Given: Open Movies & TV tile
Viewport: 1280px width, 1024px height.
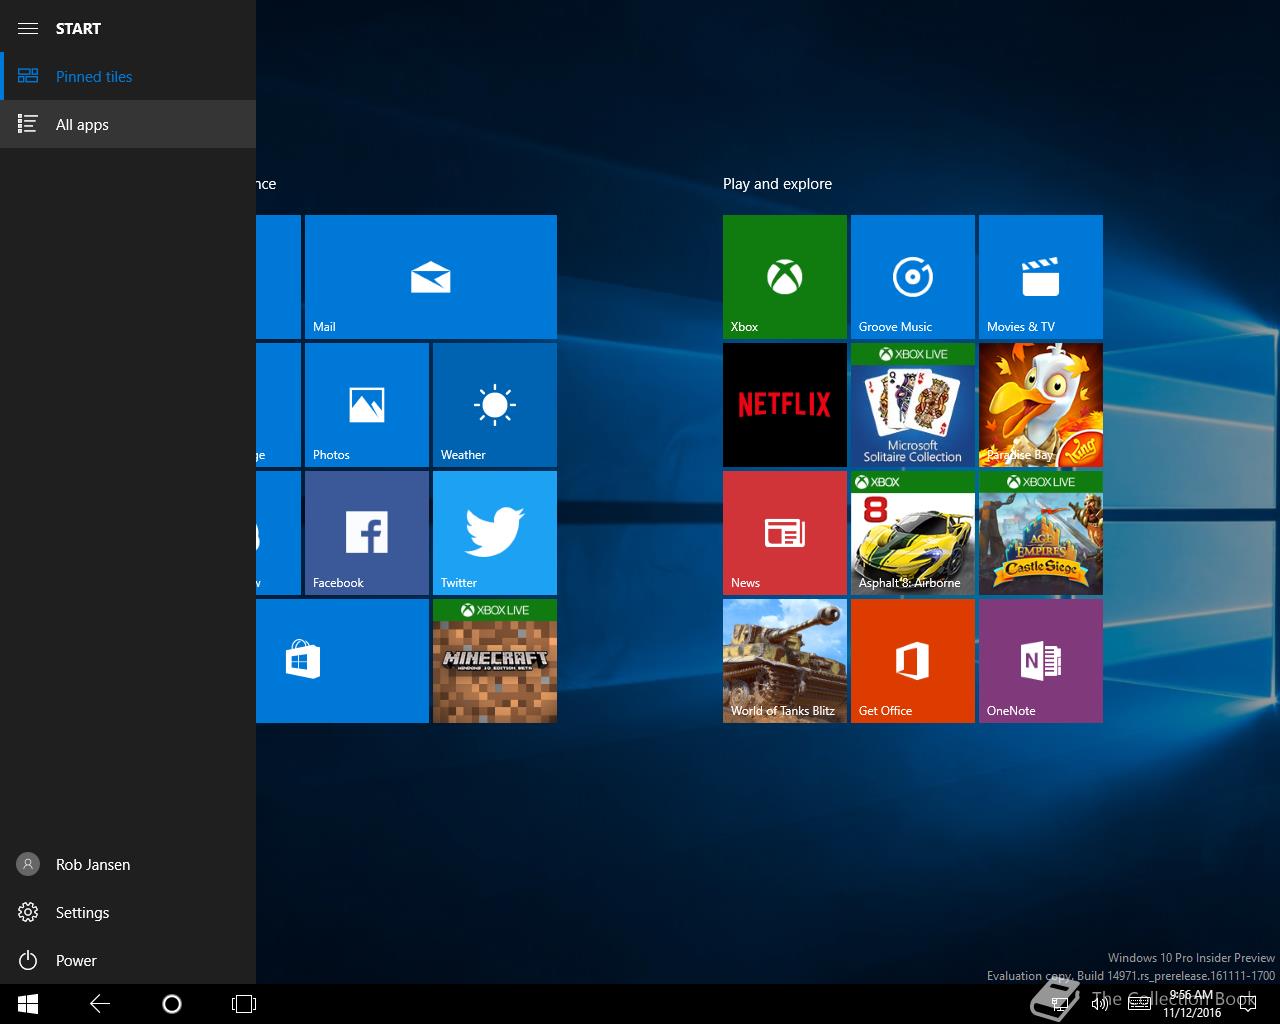Looking at the screenshot, I should 1041,277.
